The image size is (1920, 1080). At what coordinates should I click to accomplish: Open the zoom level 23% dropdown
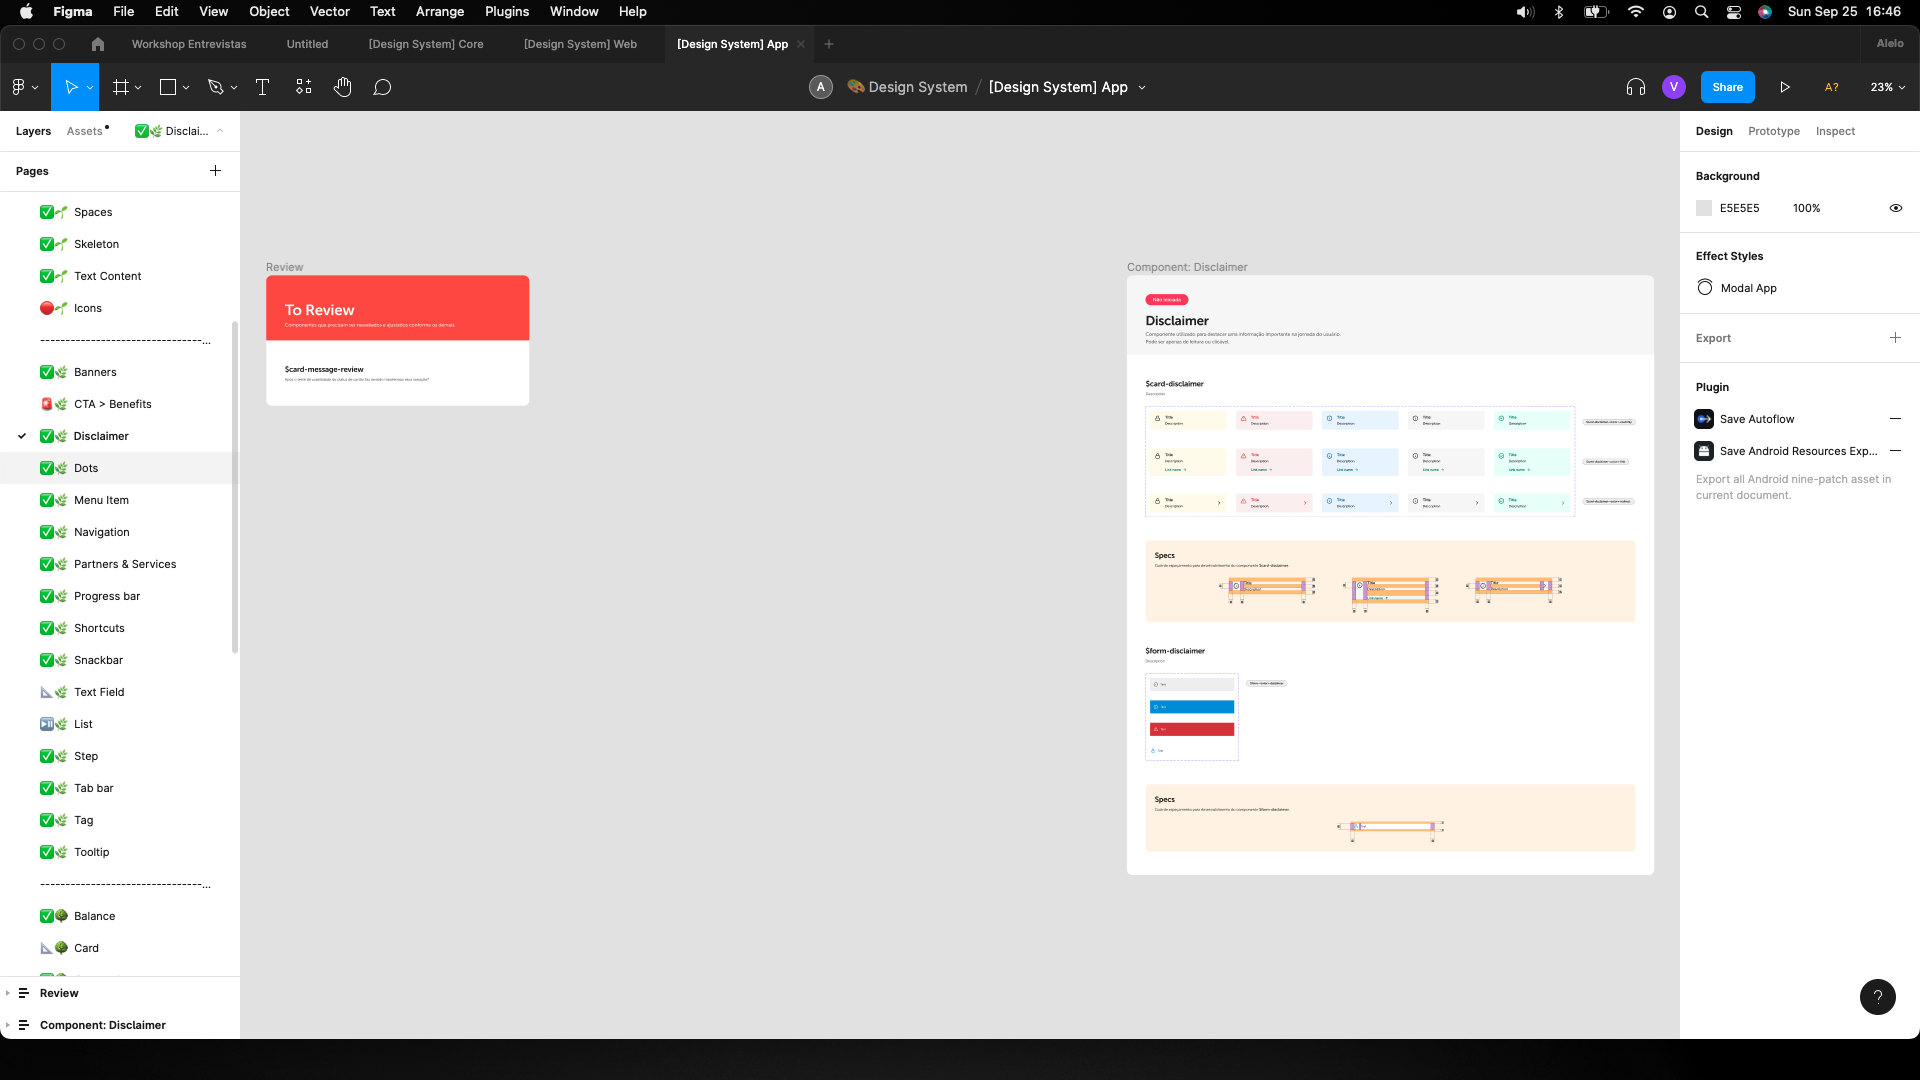pos(1887,87)
